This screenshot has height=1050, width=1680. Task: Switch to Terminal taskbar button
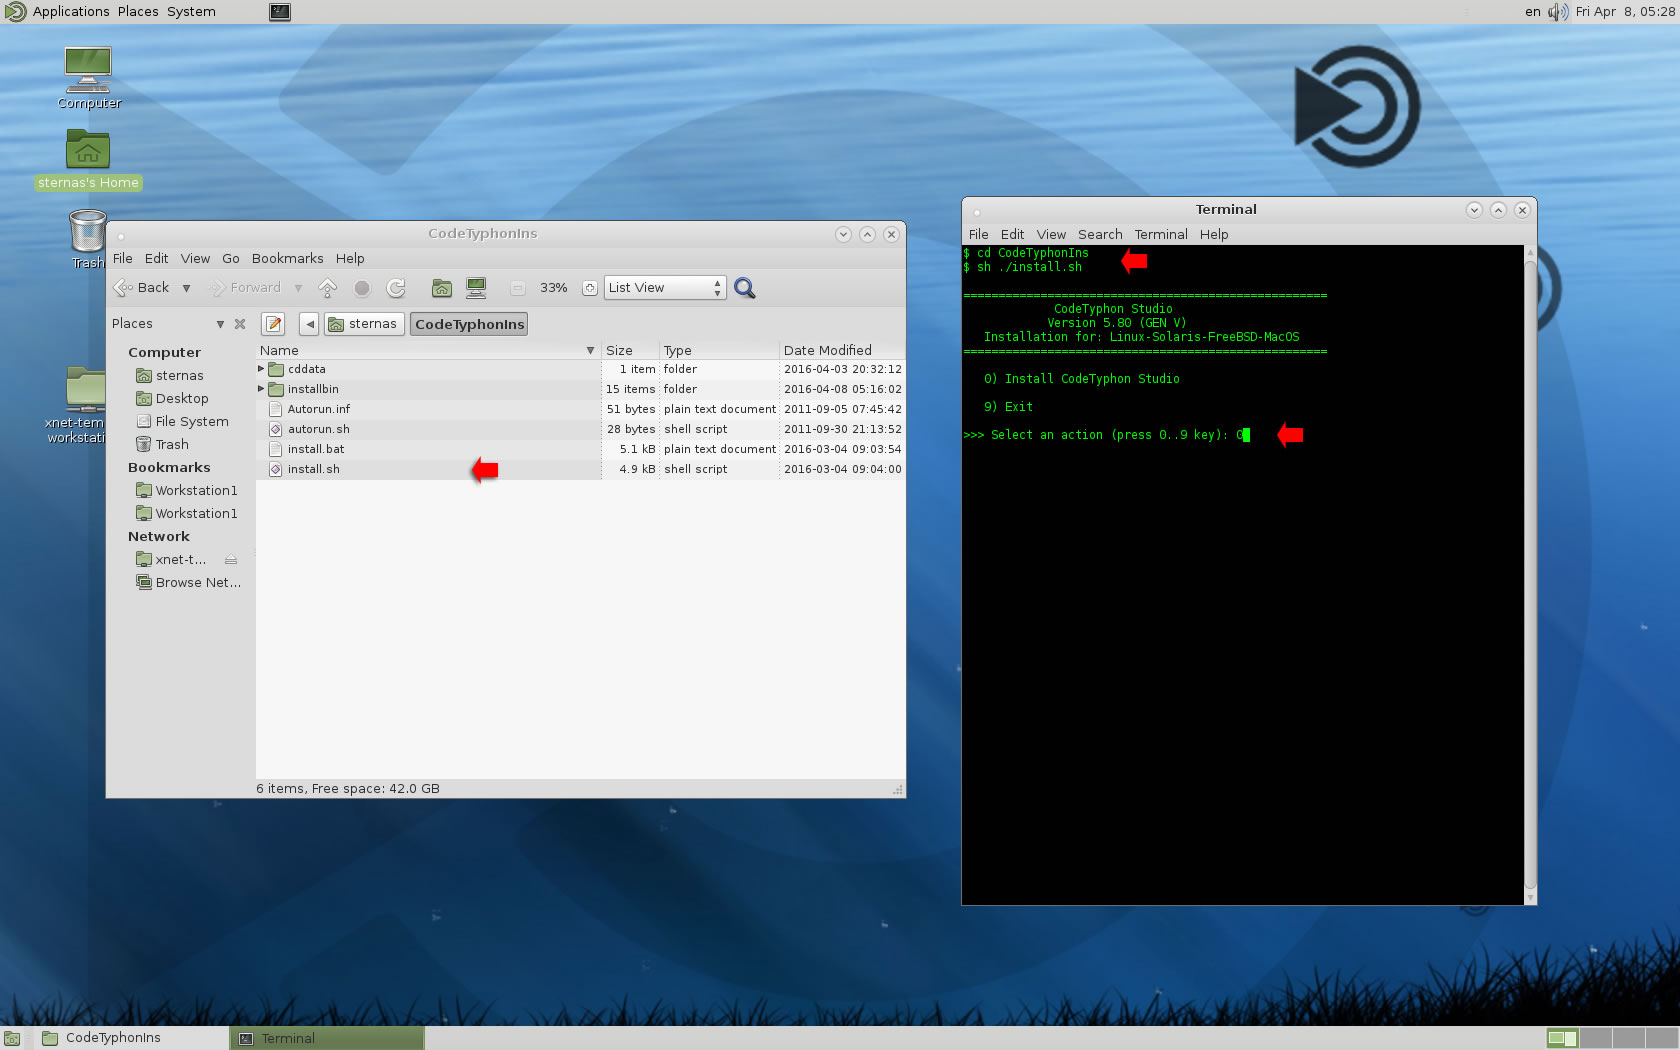327,1038
